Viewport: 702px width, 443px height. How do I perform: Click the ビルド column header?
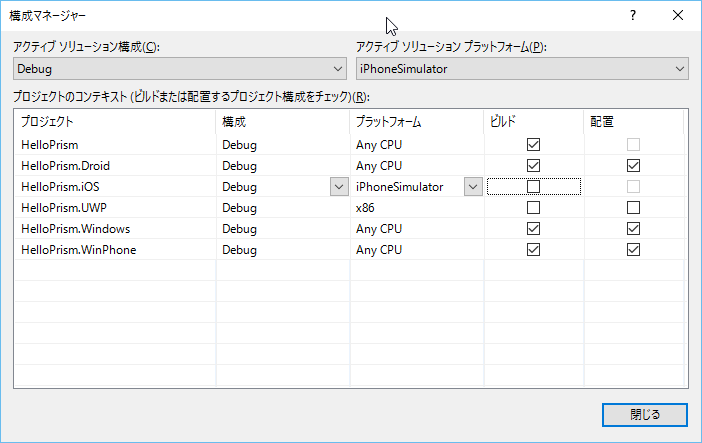tap(534, 122)
